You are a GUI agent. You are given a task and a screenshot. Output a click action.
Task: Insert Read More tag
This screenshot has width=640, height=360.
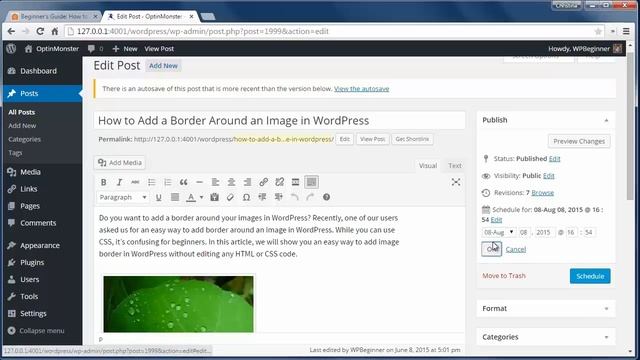coord(295,182)
